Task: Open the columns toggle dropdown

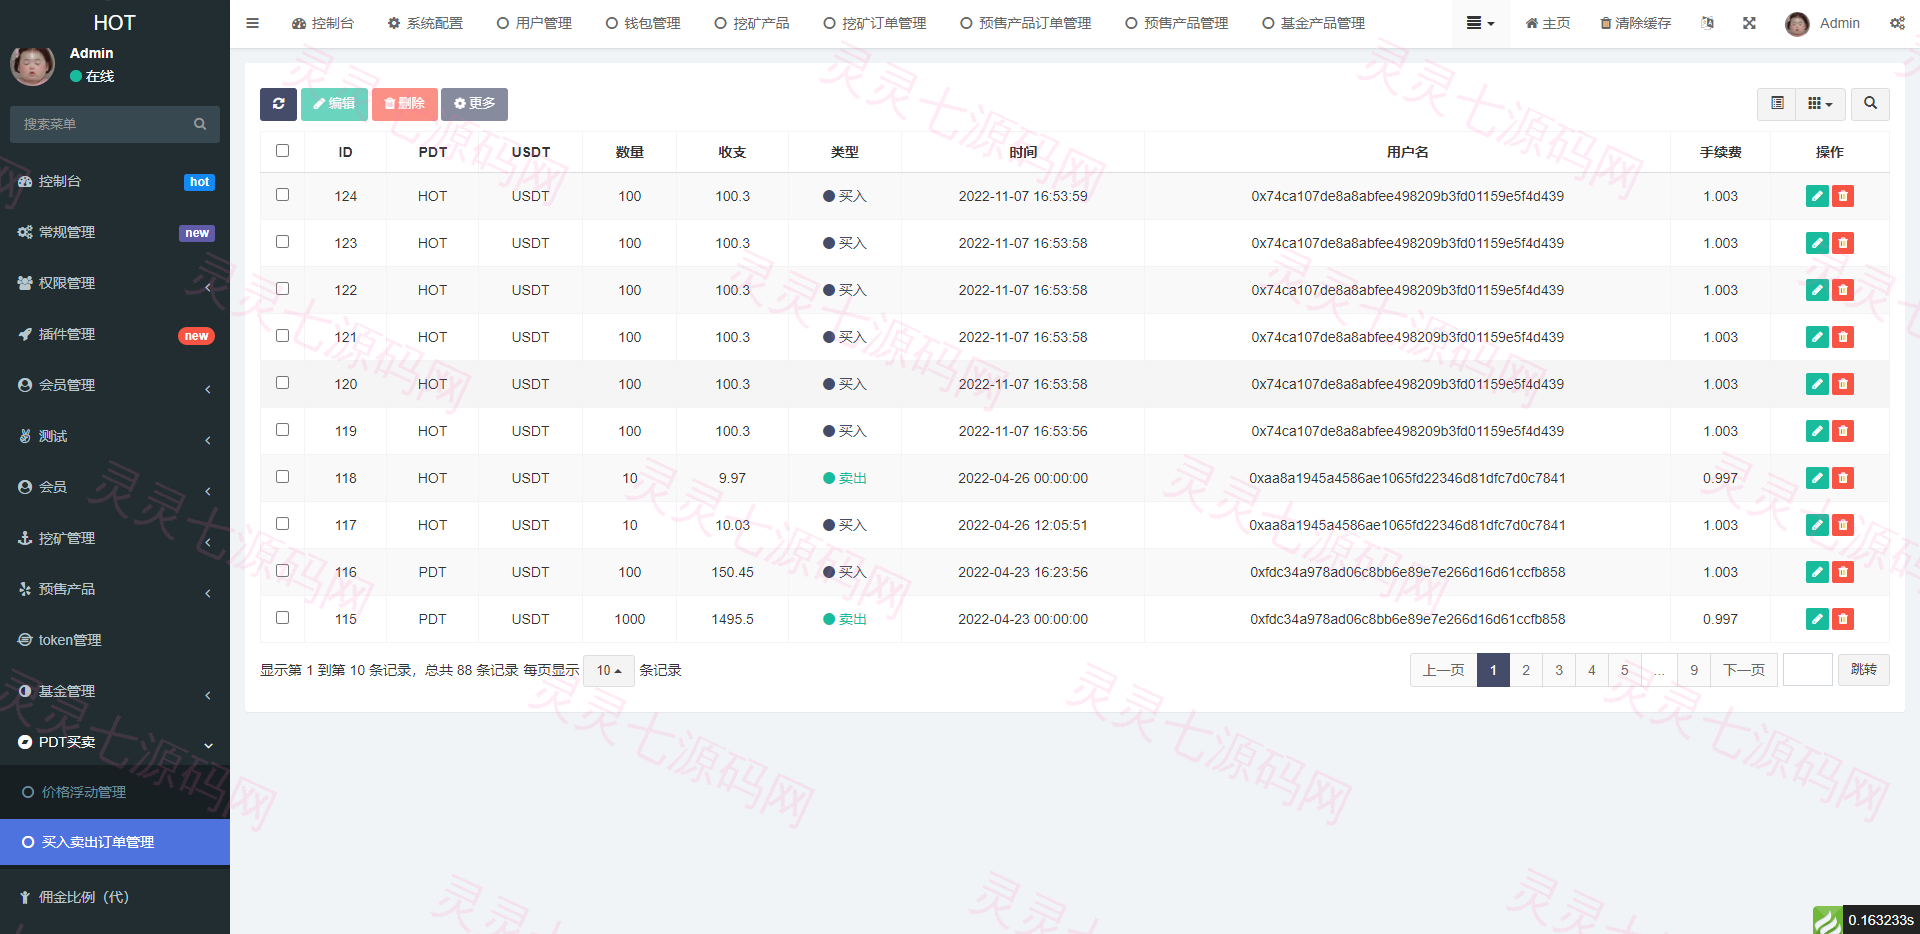Action: (x=1820, y=104)
